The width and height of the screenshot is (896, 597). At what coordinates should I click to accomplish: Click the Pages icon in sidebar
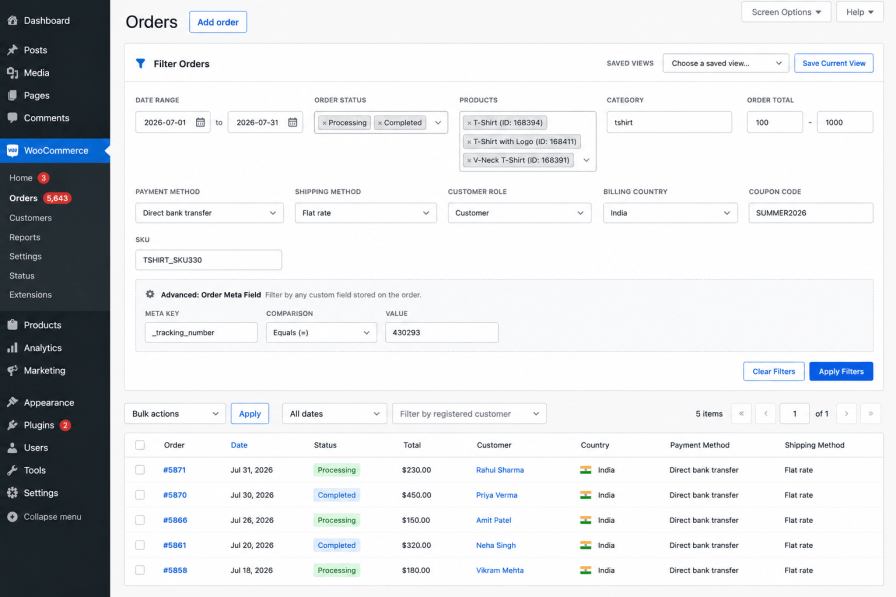(x=13, y=95)
